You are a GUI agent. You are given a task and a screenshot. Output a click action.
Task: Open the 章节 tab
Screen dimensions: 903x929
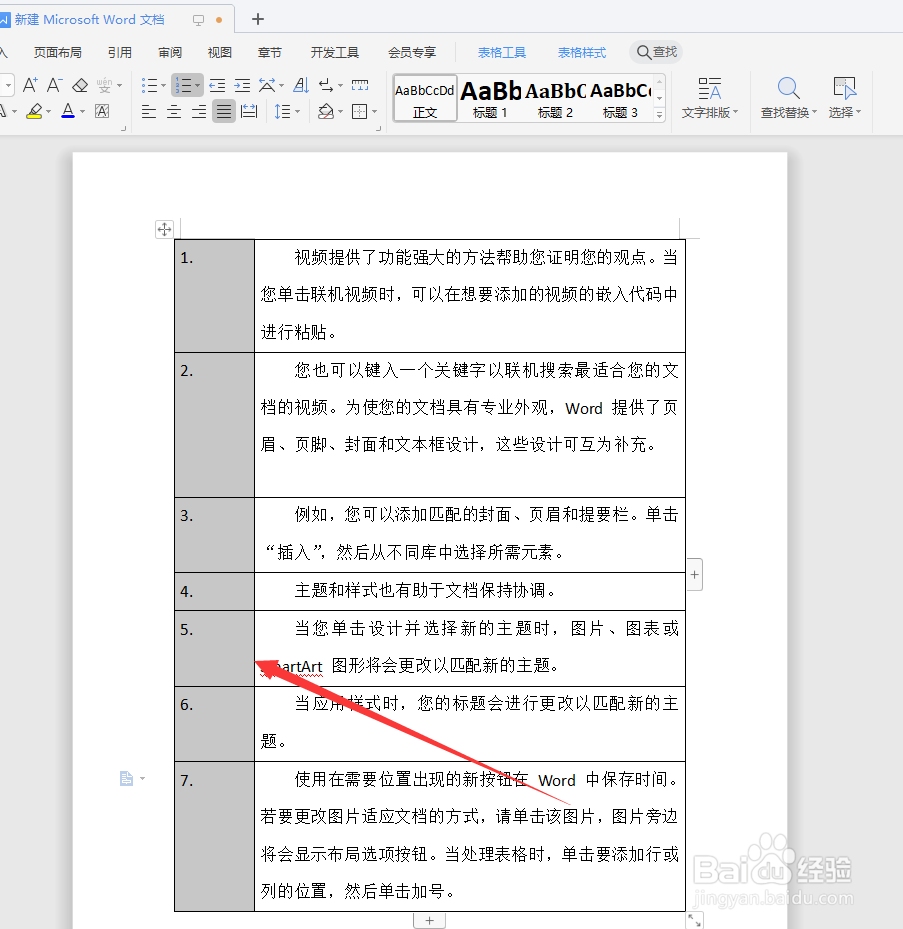point(270,53)
